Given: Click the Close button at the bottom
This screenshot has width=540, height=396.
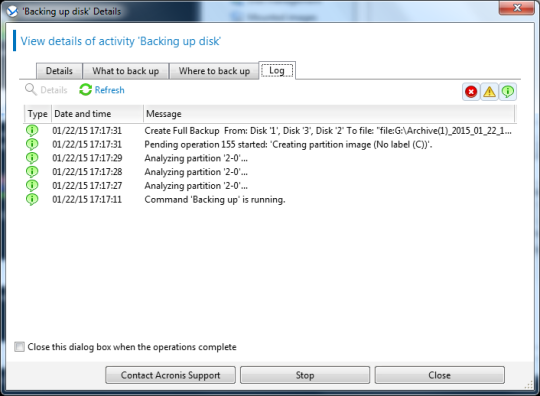Looking at the screenshot, I should [439, 375].
